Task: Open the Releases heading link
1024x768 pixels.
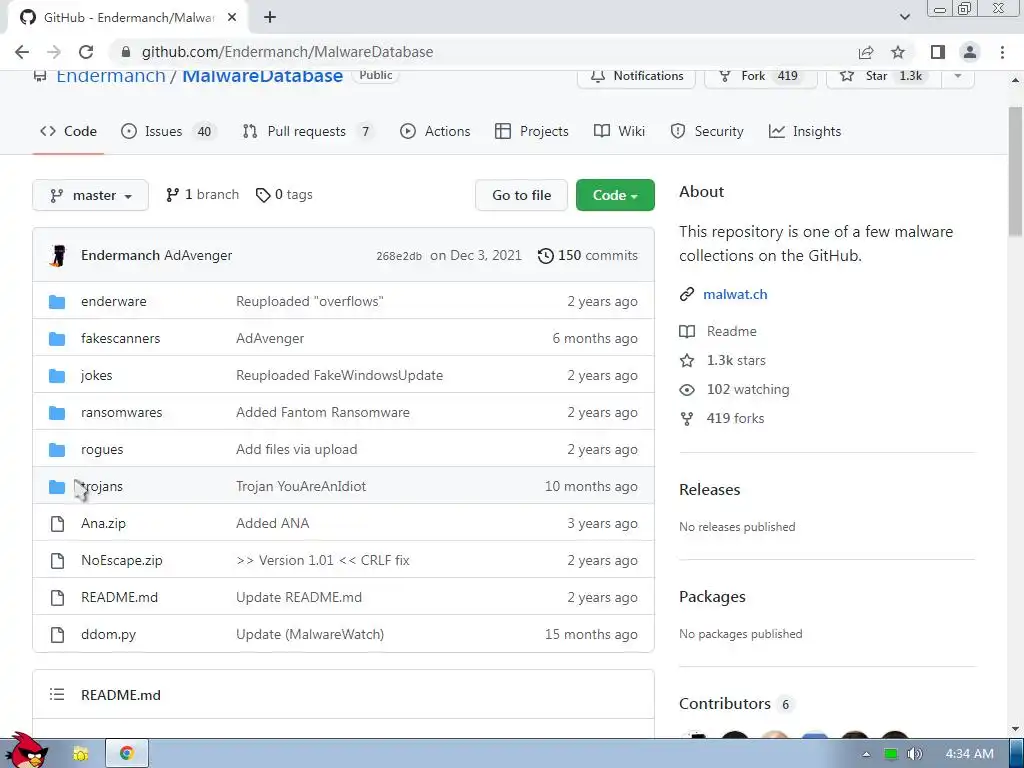Action: tap(710, 490)
